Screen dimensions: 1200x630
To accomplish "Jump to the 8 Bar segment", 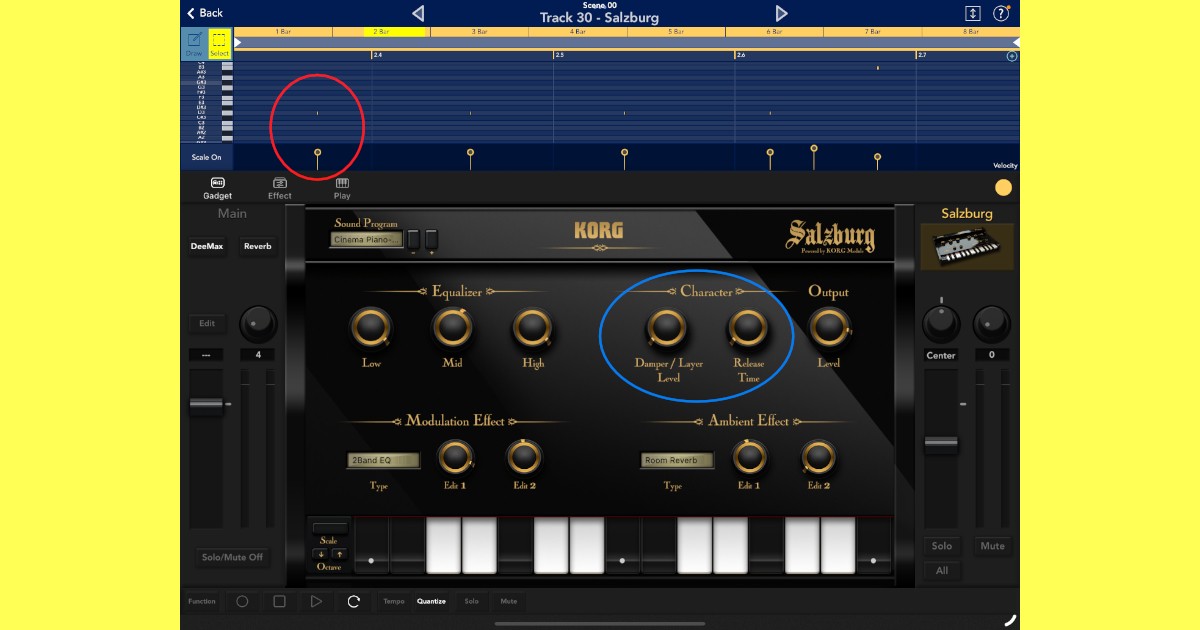I will tap(971, 32).
